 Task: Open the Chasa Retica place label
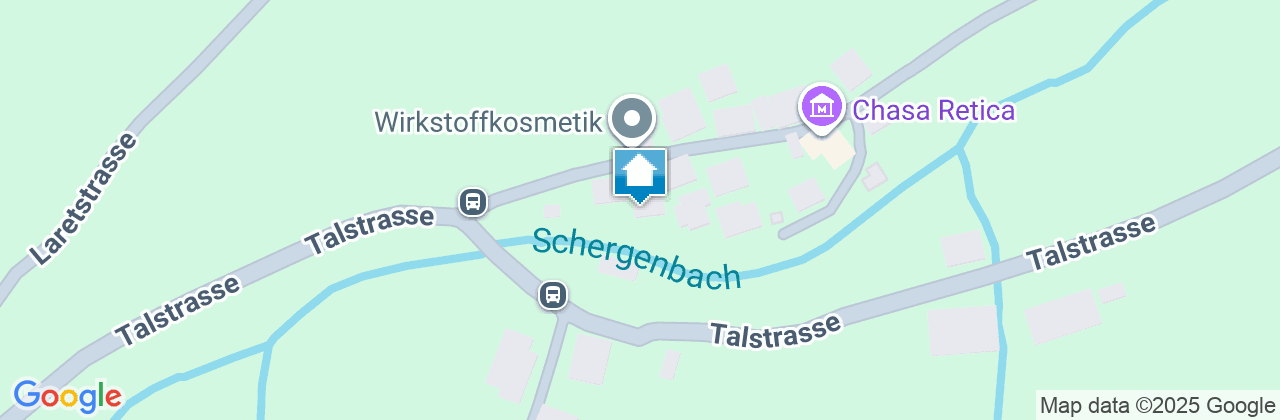[x=934, y=110]
